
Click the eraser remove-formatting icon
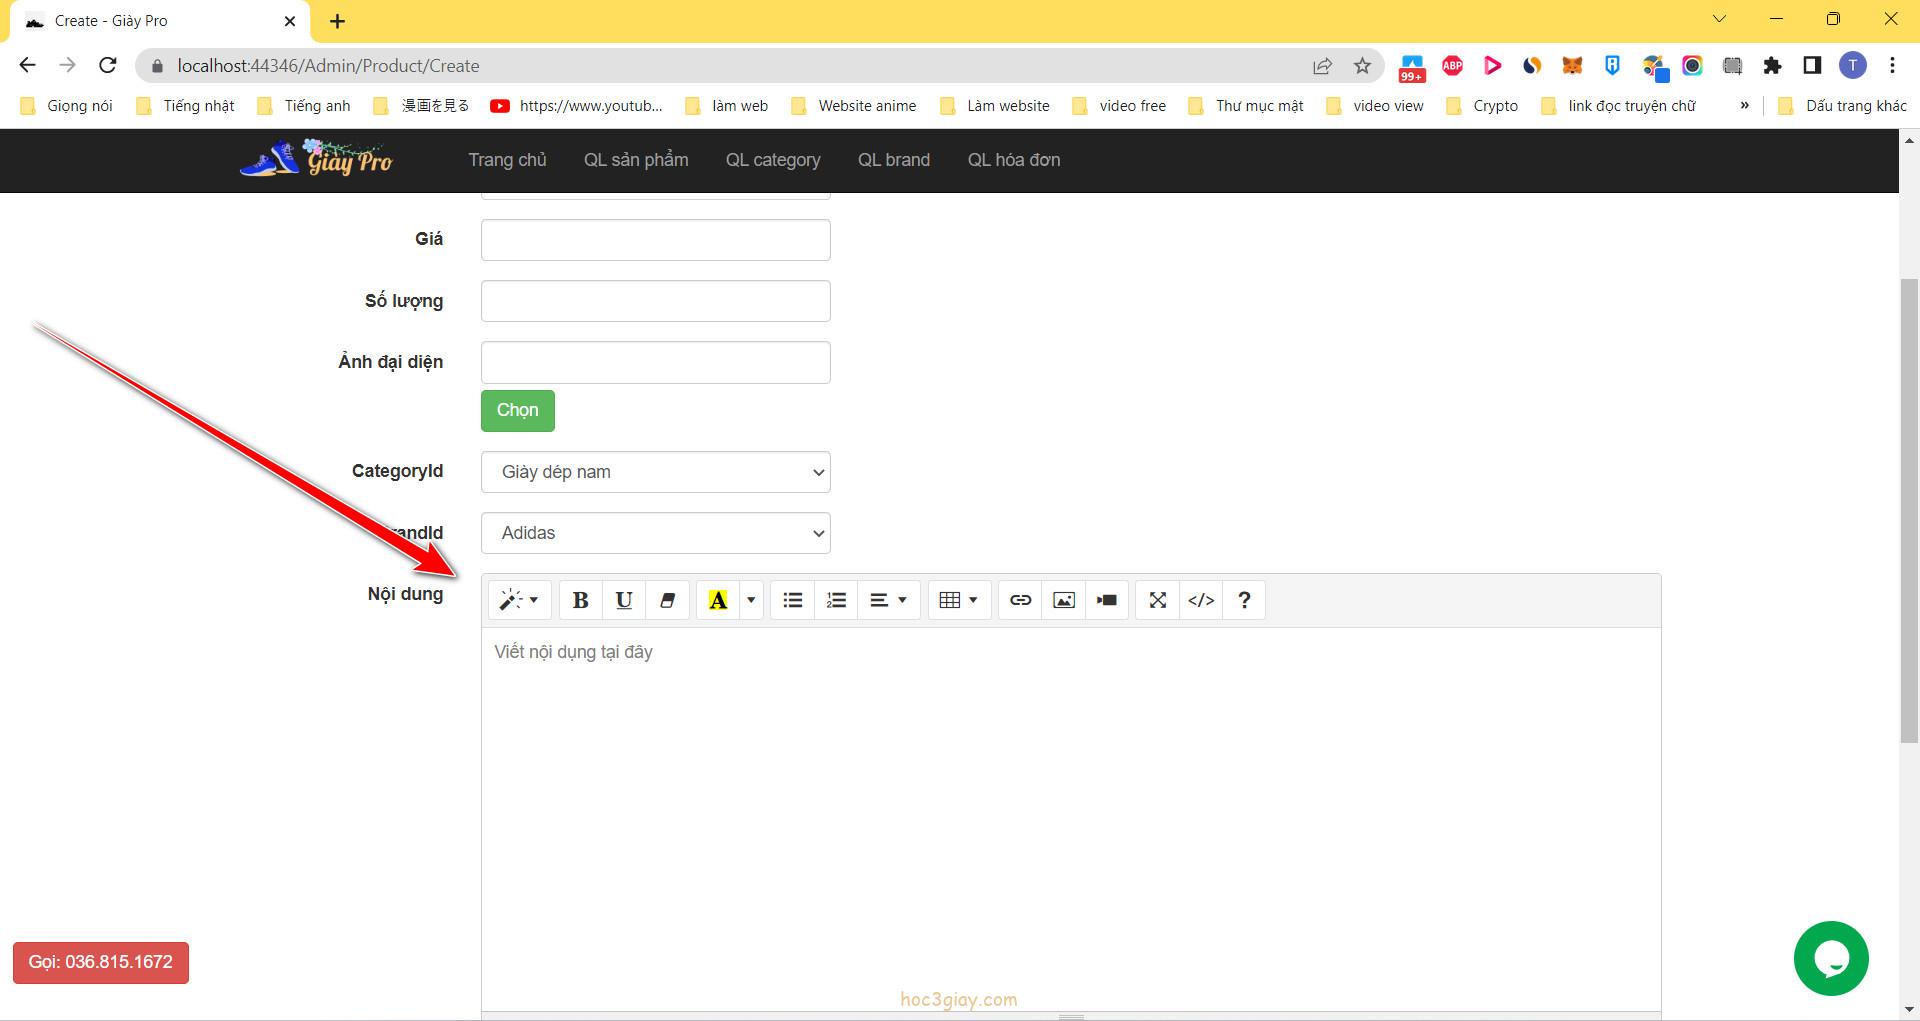pyautogui.click(x=667, y=600)
